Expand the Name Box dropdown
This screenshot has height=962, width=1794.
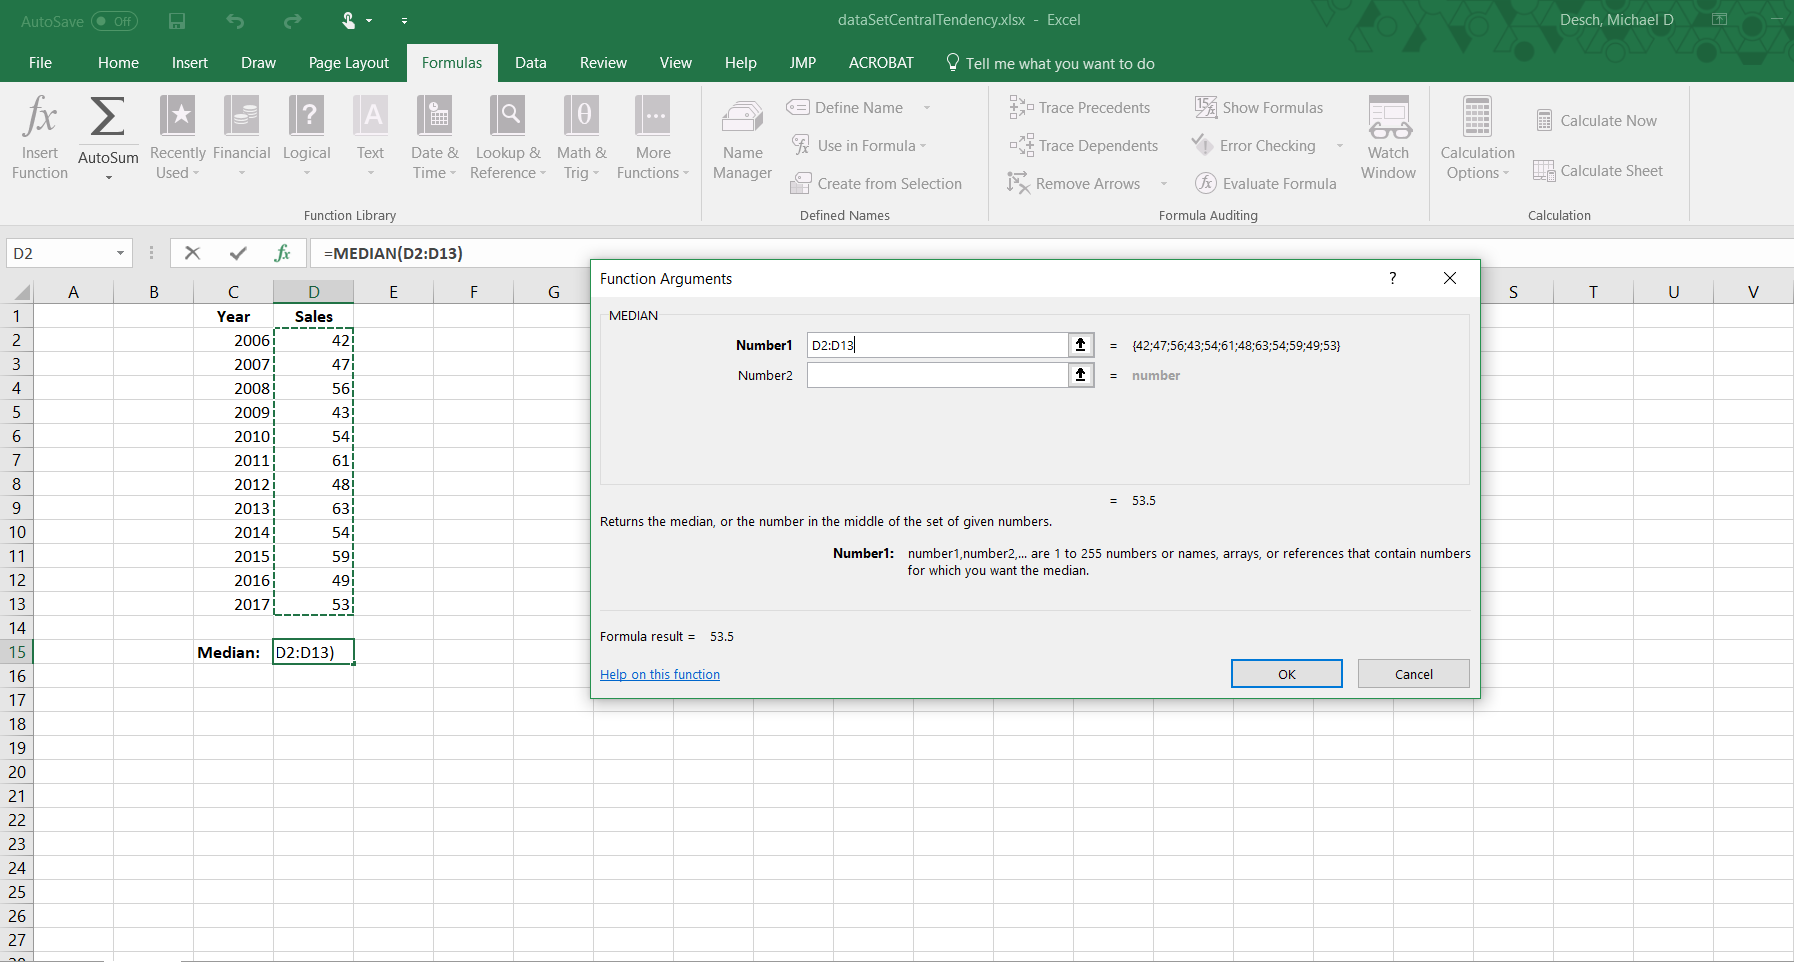[x=120, y=253]
